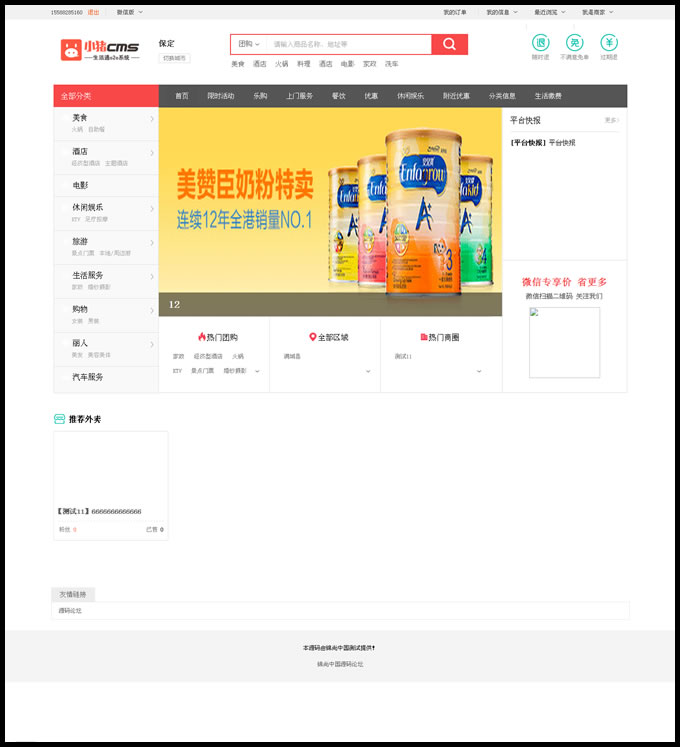
Task: Click 更多 next to 平台快报
Action: 611,120
